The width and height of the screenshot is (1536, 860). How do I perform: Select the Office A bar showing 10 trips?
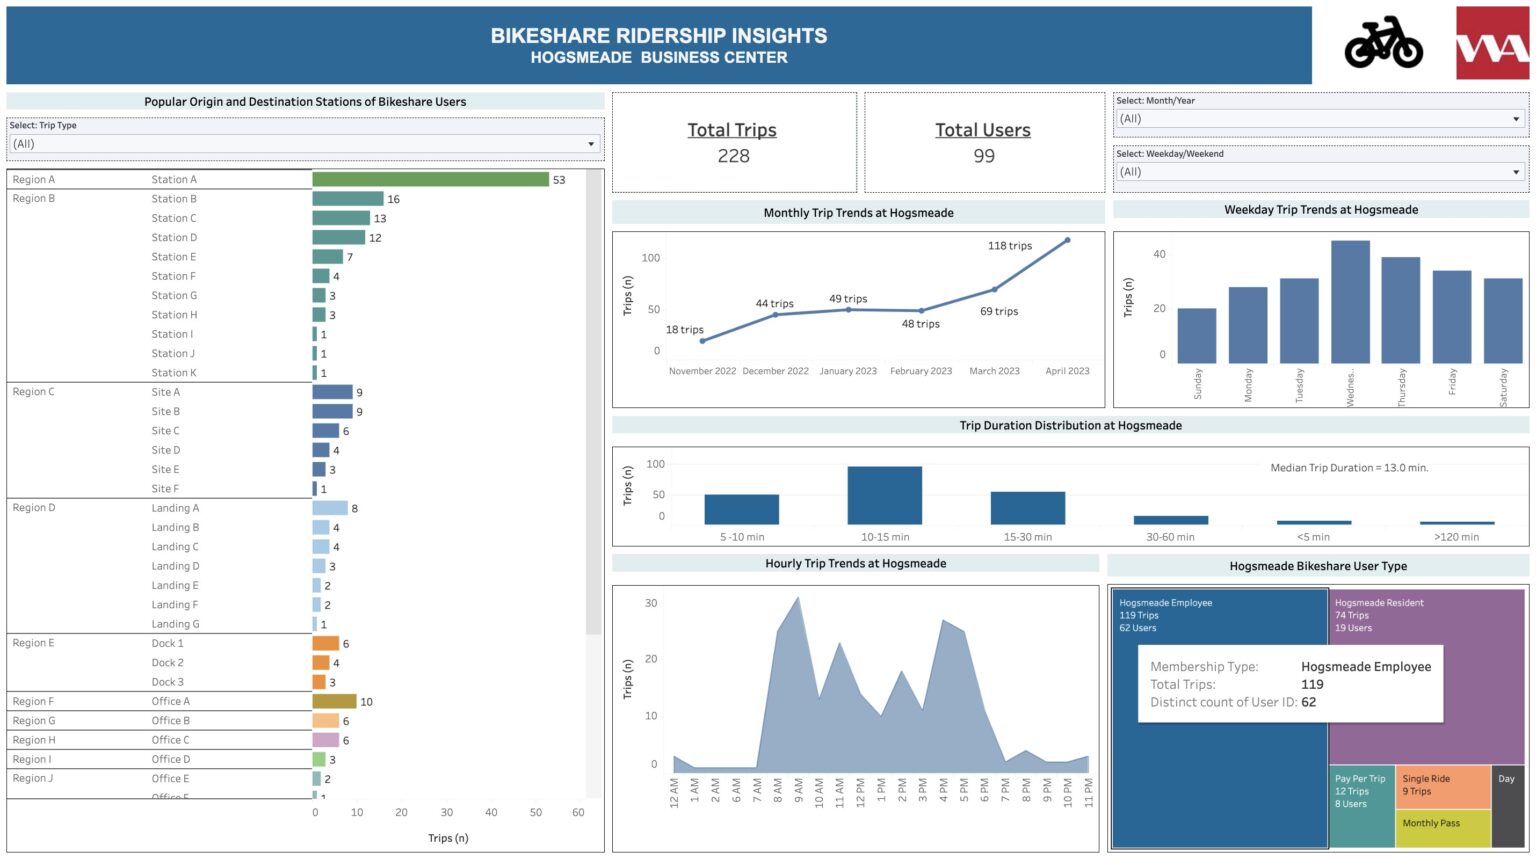334,701
